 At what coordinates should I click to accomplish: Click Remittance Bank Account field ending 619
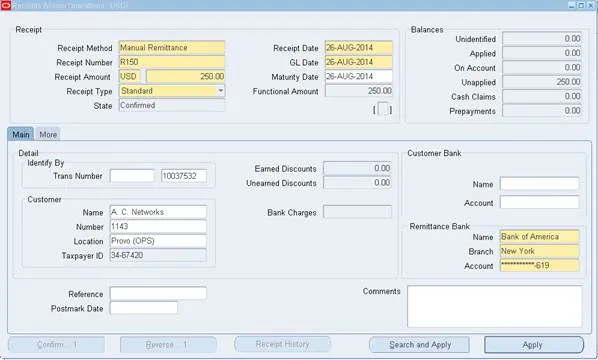pos(540,266)
